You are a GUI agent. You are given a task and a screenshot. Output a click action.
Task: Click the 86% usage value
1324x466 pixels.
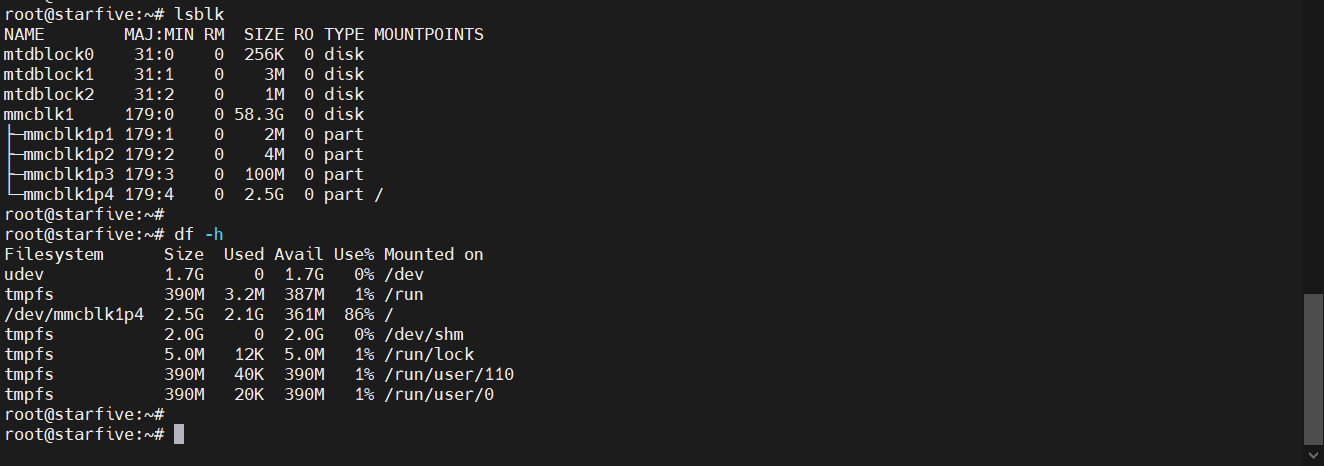[359, 314]
